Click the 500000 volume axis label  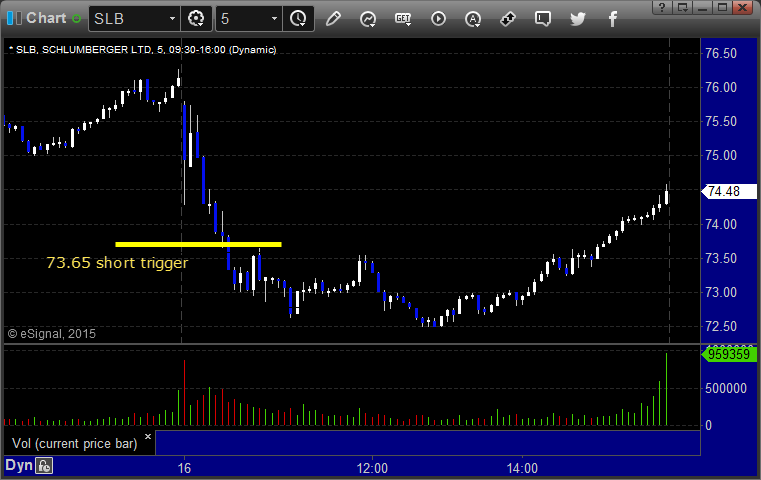726,388
